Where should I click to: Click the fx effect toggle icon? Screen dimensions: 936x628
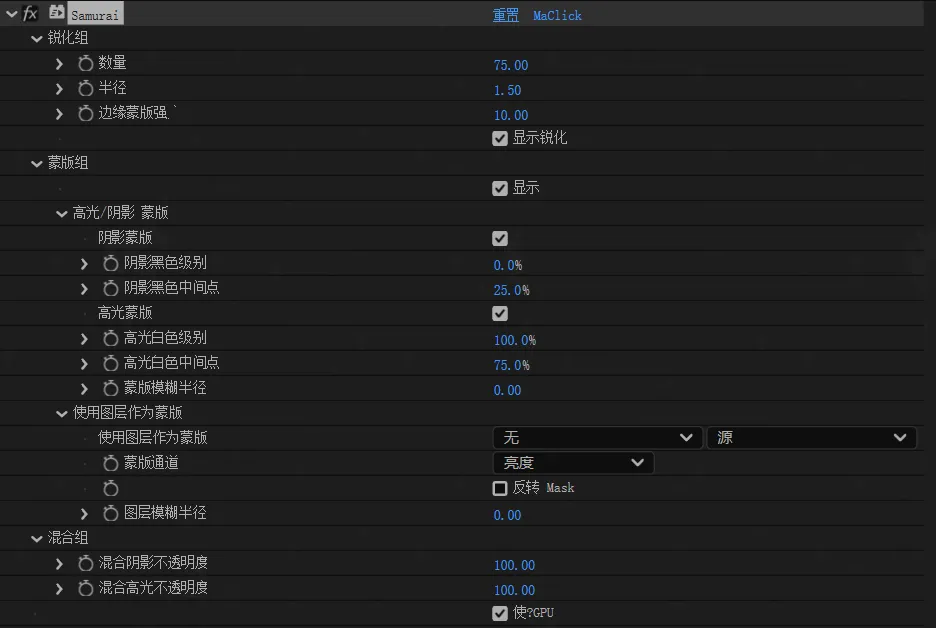point(31,14)
